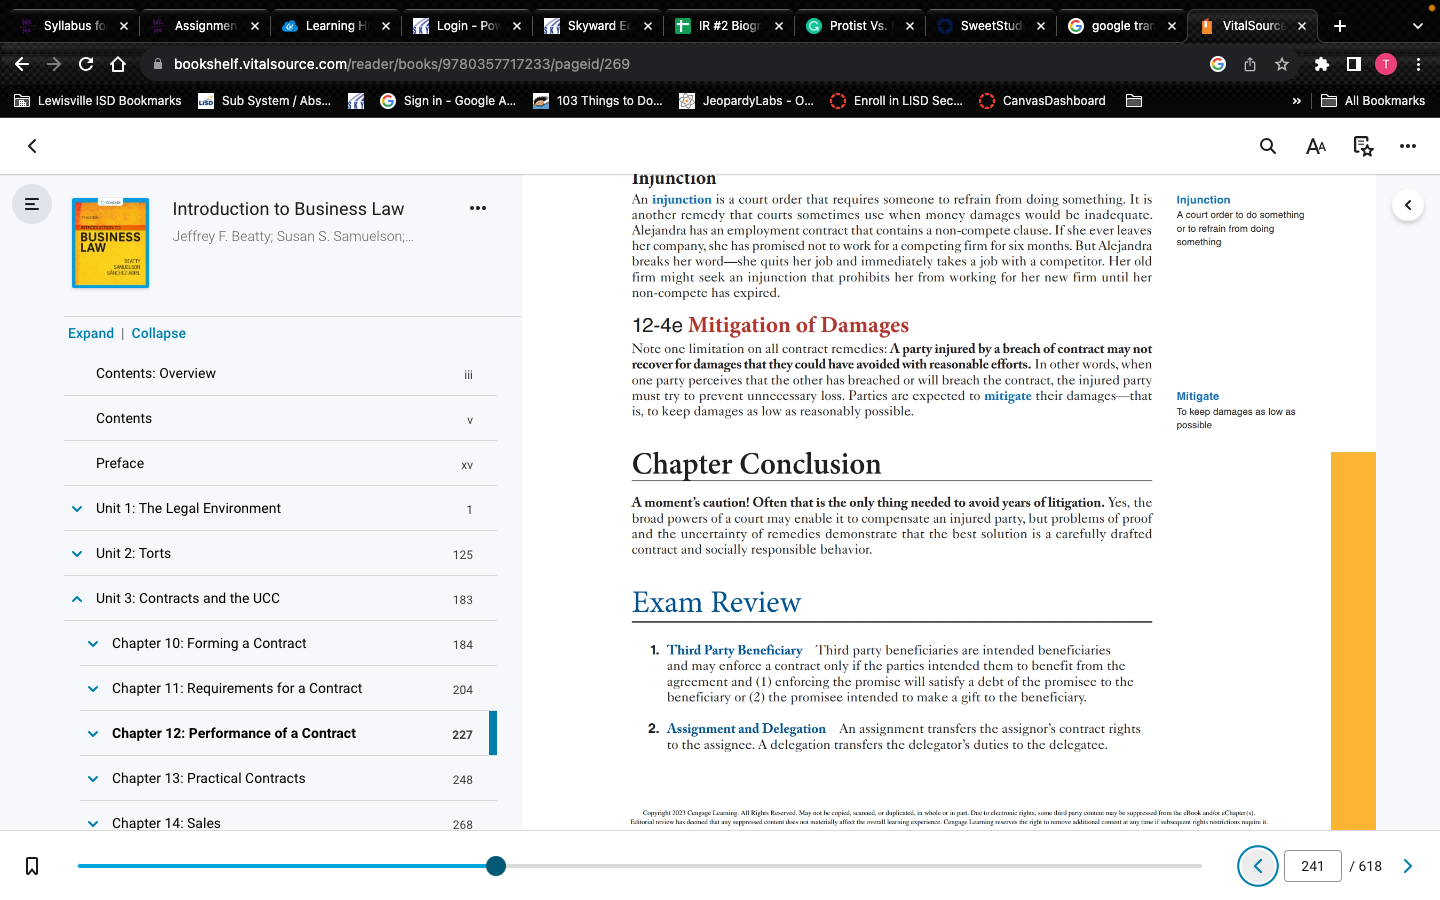Switch to the Syllabus tab
Screen dimensions: 1440x900
pyautogui.click(x=72, y=26)
